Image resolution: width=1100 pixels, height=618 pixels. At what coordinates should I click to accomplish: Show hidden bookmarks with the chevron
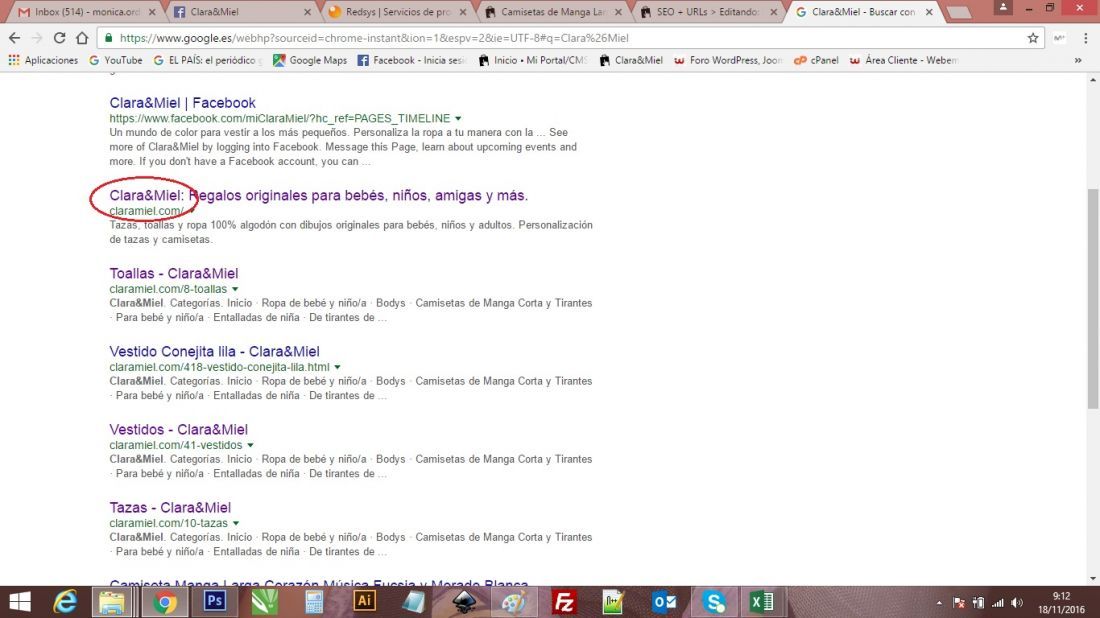[1078, 60]
